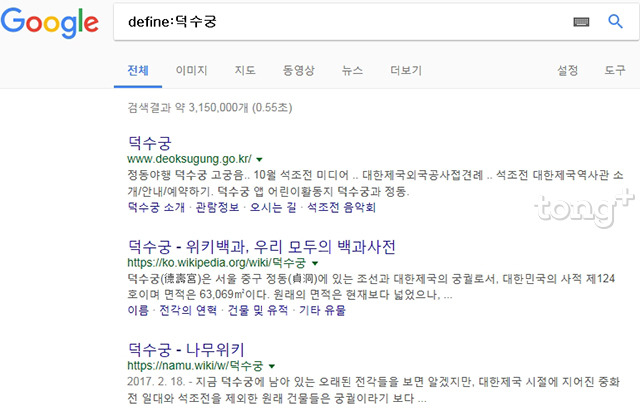
Task: Open the 이름 section link
Action: 138,310
